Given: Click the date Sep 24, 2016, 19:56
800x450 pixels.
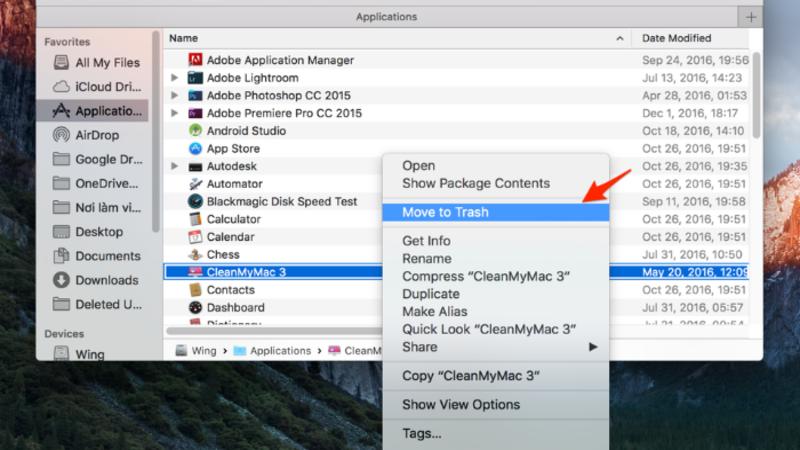Looking at the screenshot, I should tap(695, 60).
